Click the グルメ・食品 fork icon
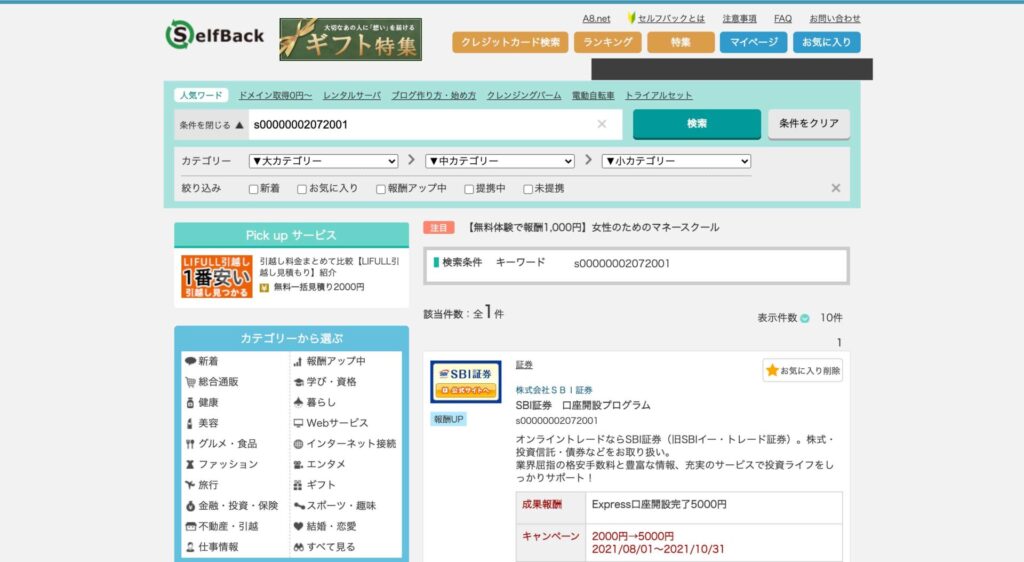The image size is (1024, 562). coord(190,444)
